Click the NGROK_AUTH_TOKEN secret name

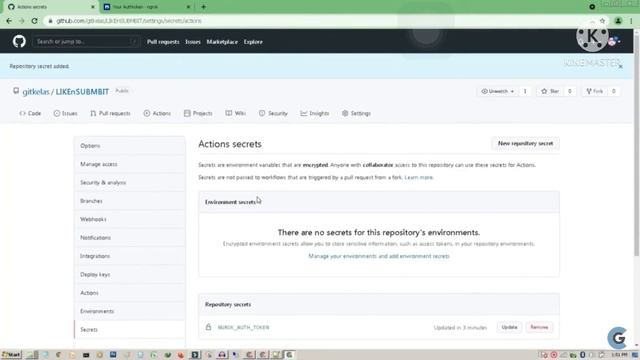[243, 327]
